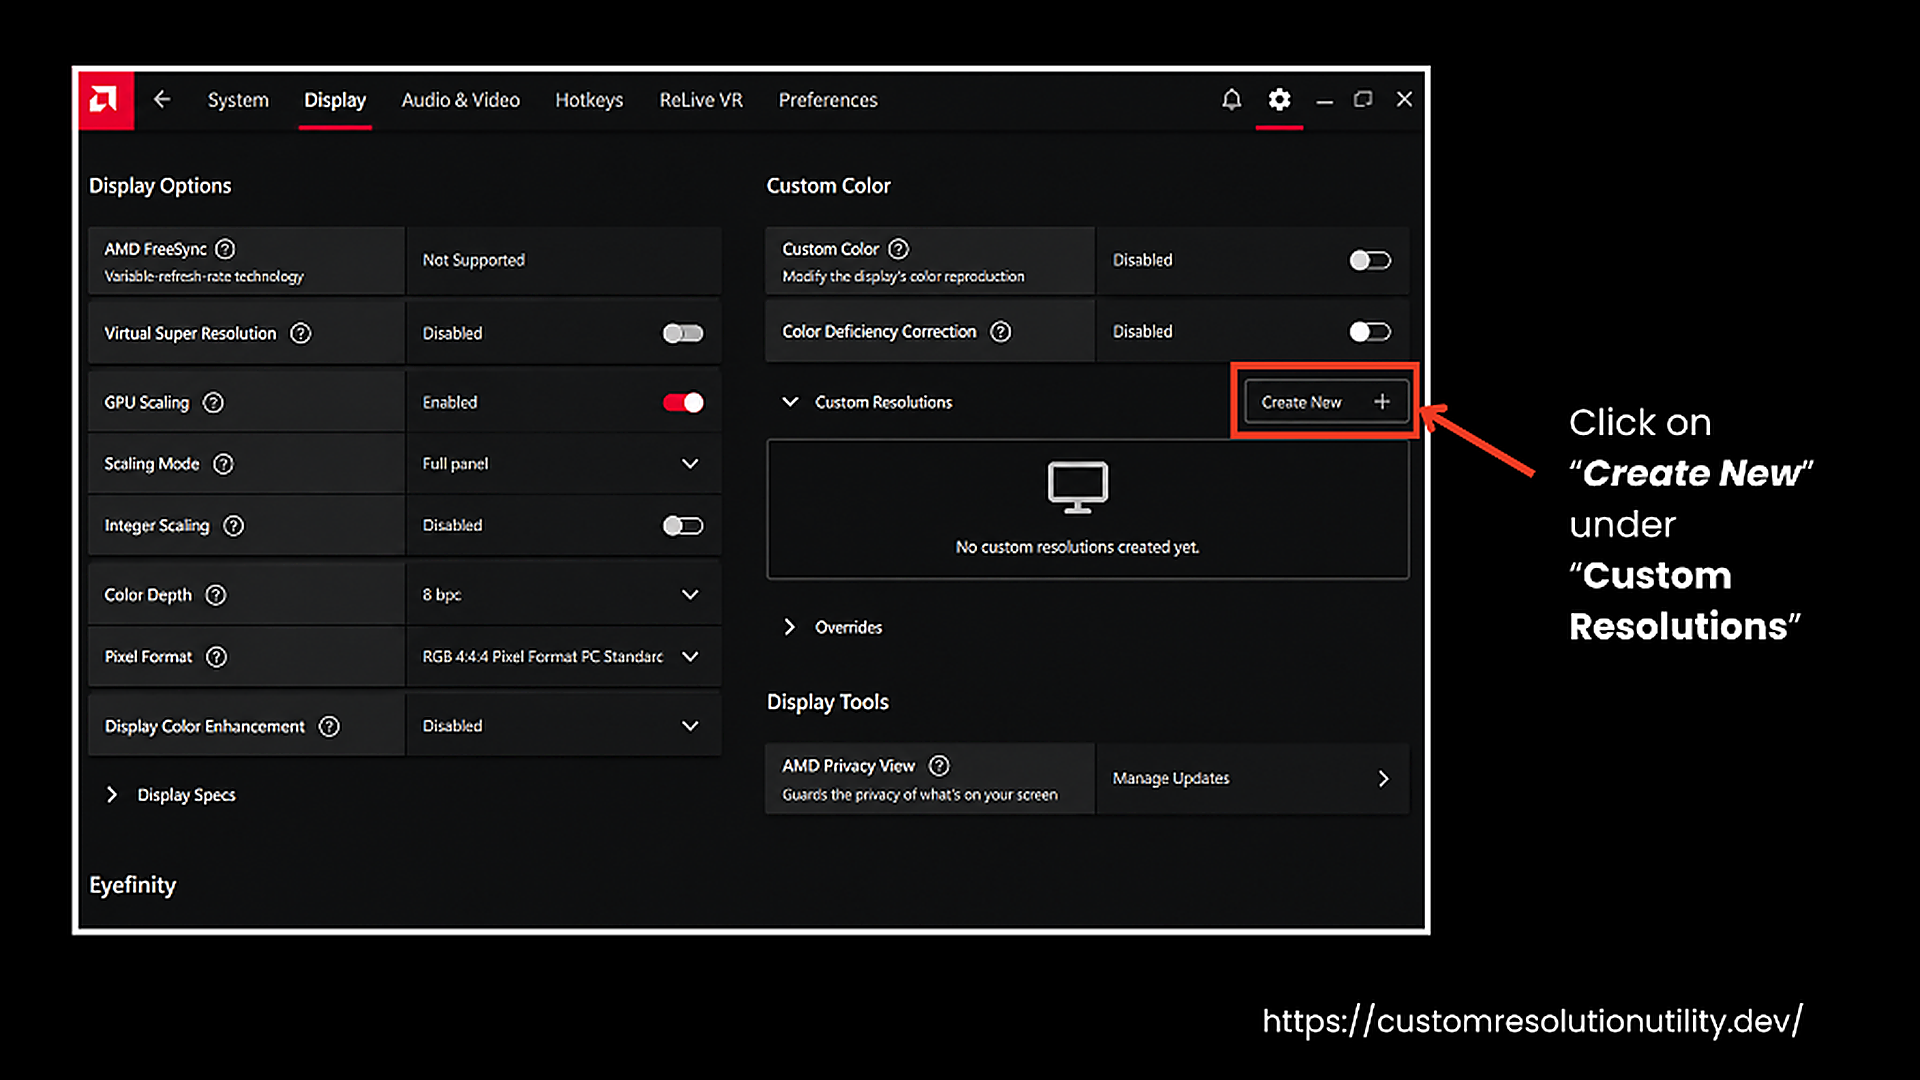Show help for Virtual Super Resolution
The image size is (1920, 1080).
300,333
